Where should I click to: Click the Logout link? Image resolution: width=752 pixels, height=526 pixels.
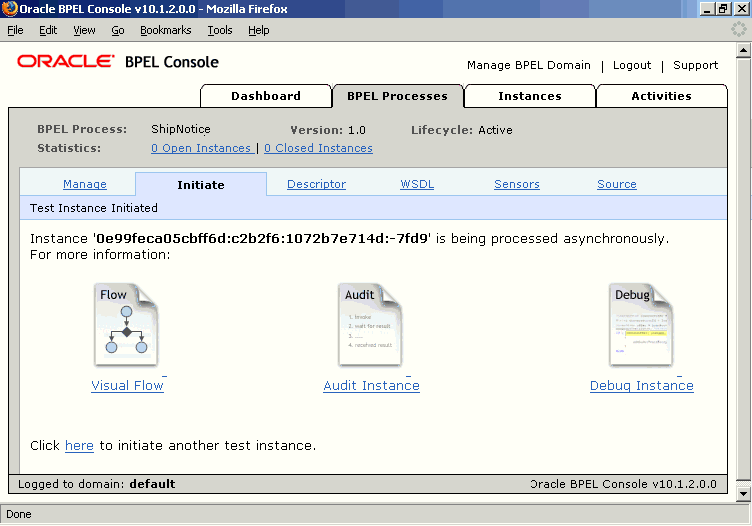click(x=632, y=65)
